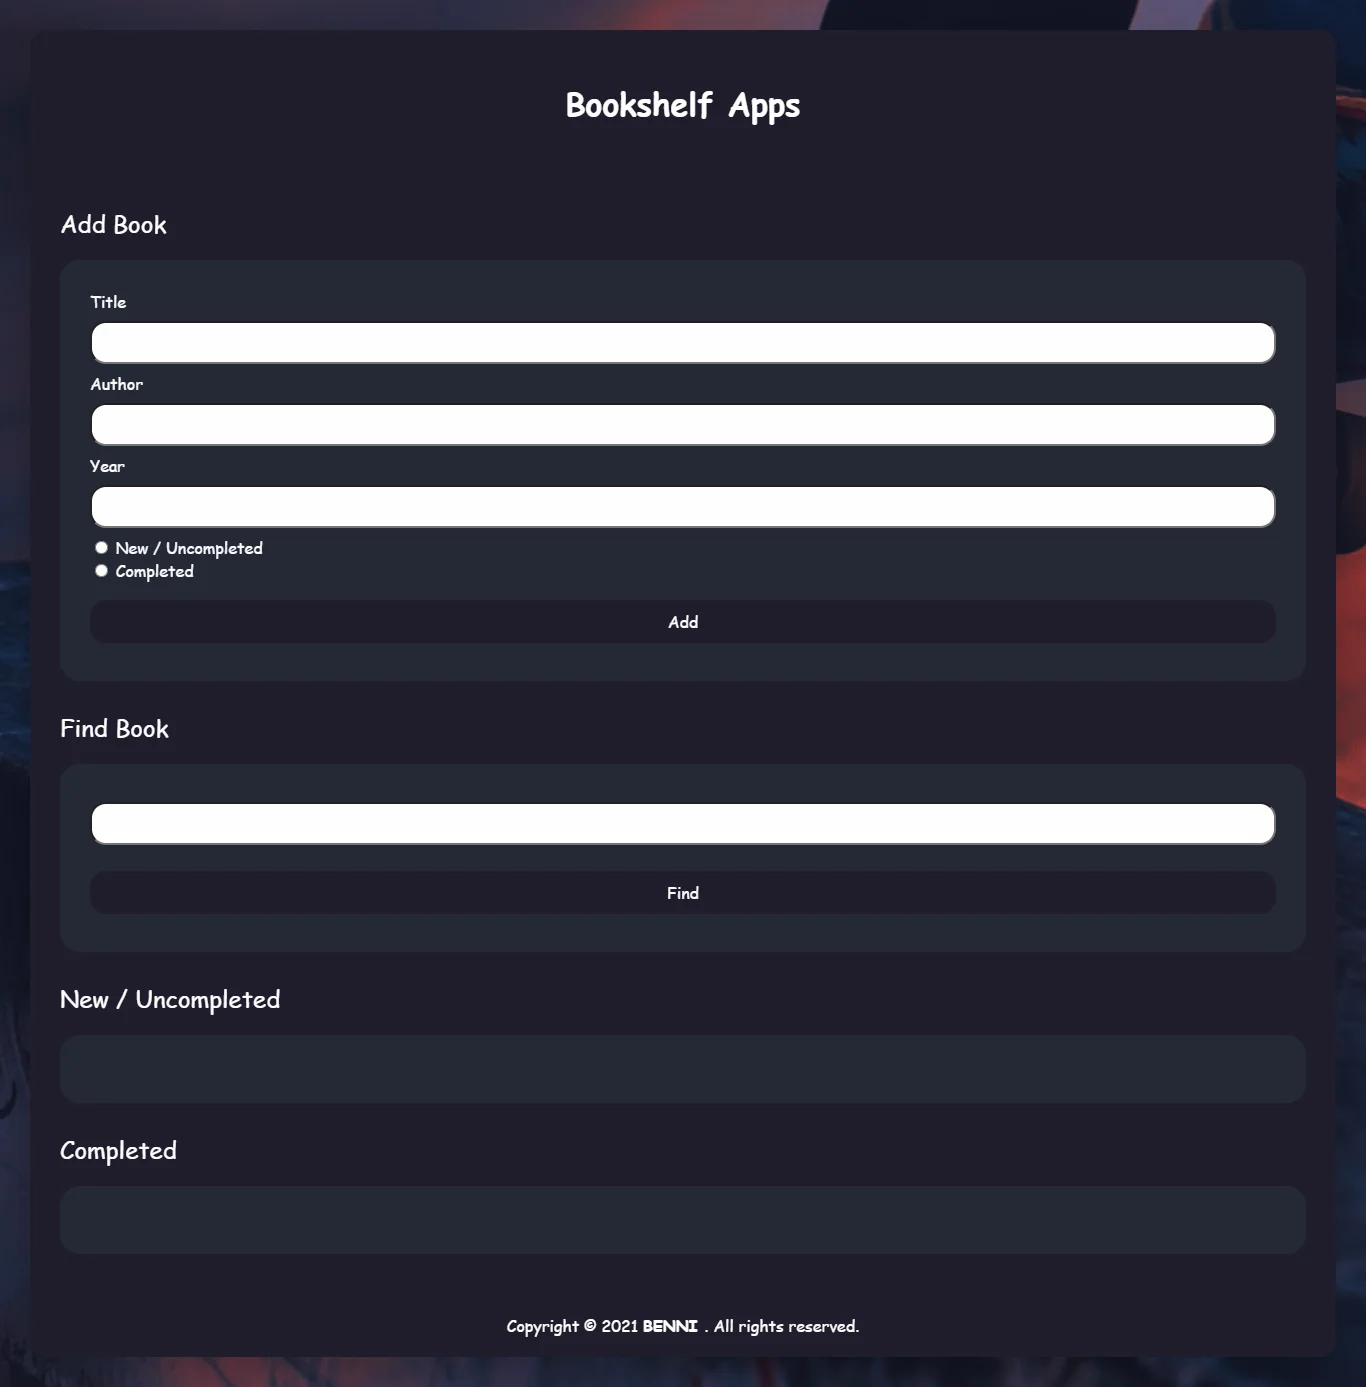Click inside the Author input field
The width and height of the screenshot is (1366, 1387).
683,424
